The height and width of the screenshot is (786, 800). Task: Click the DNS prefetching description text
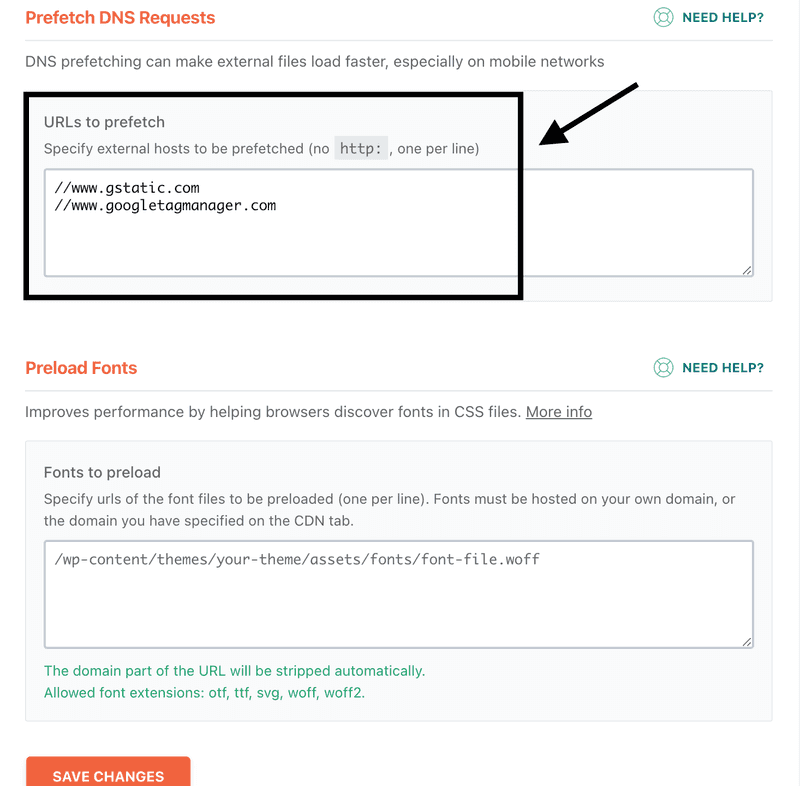coord(314,62)
